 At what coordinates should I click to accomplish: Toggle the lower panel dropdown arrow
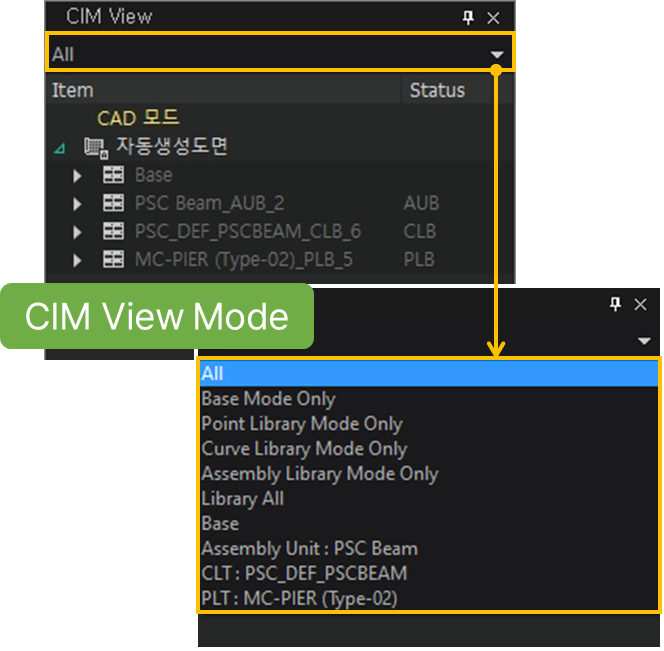point(644,341)
